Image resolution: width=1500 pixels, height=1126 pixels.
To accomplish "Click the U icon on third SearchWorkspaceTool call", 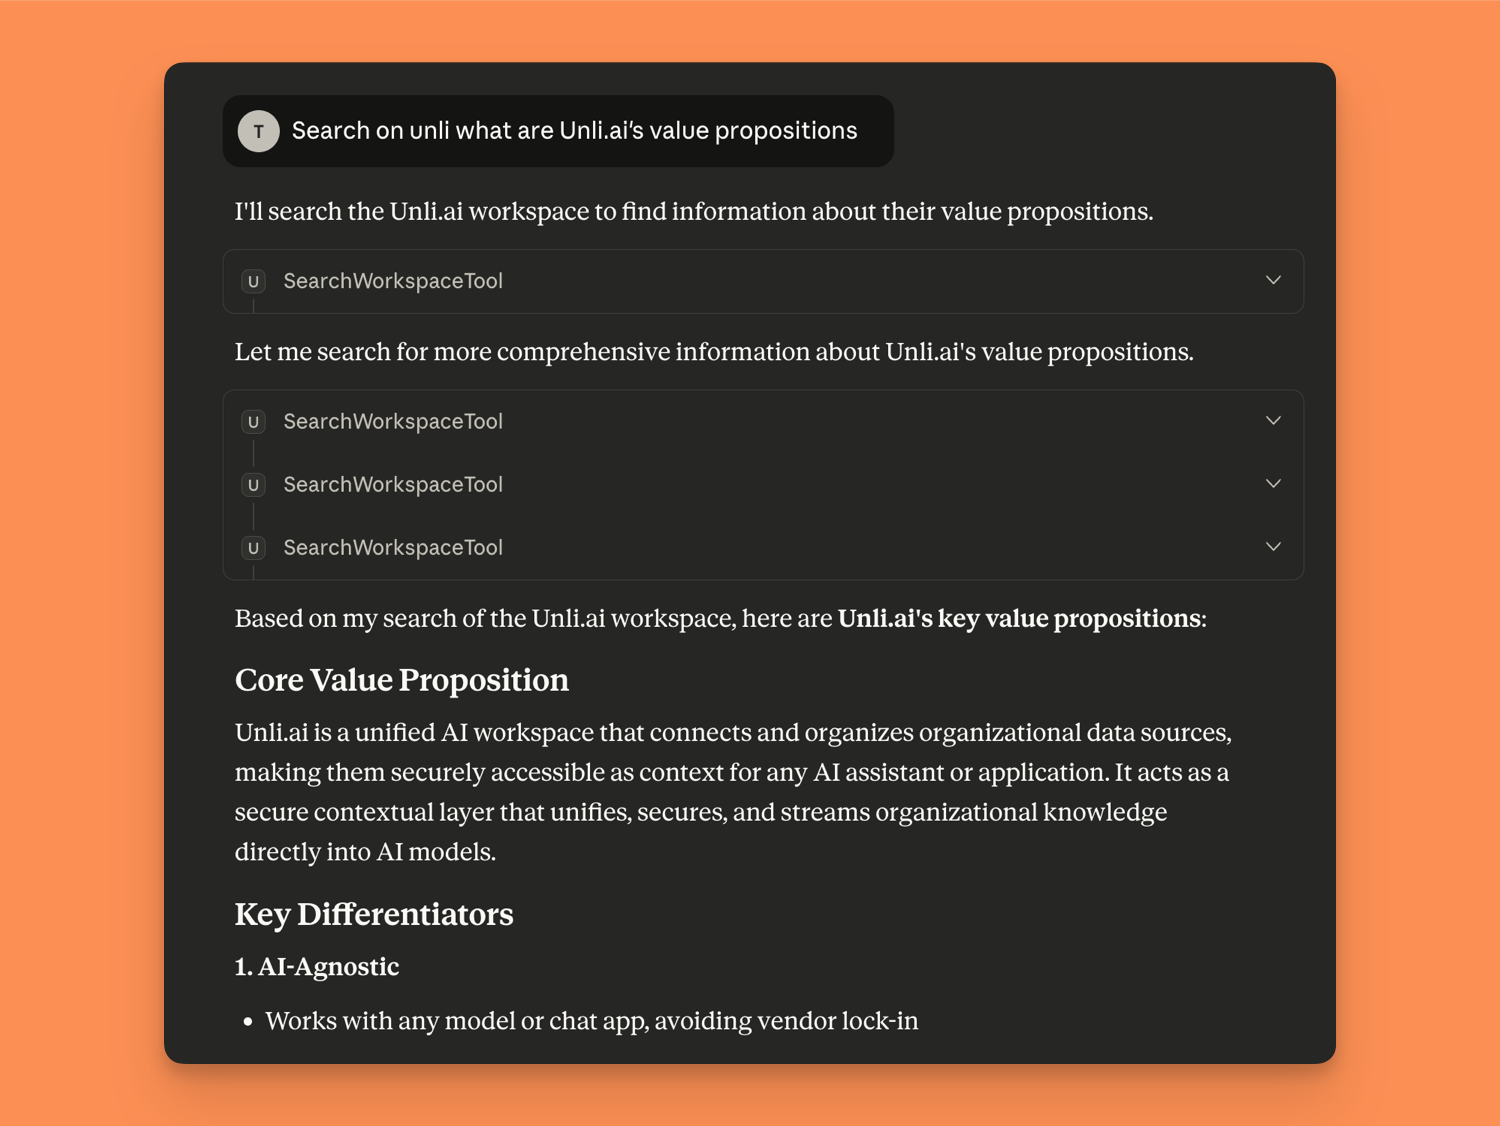I will (x=253, y=484).
